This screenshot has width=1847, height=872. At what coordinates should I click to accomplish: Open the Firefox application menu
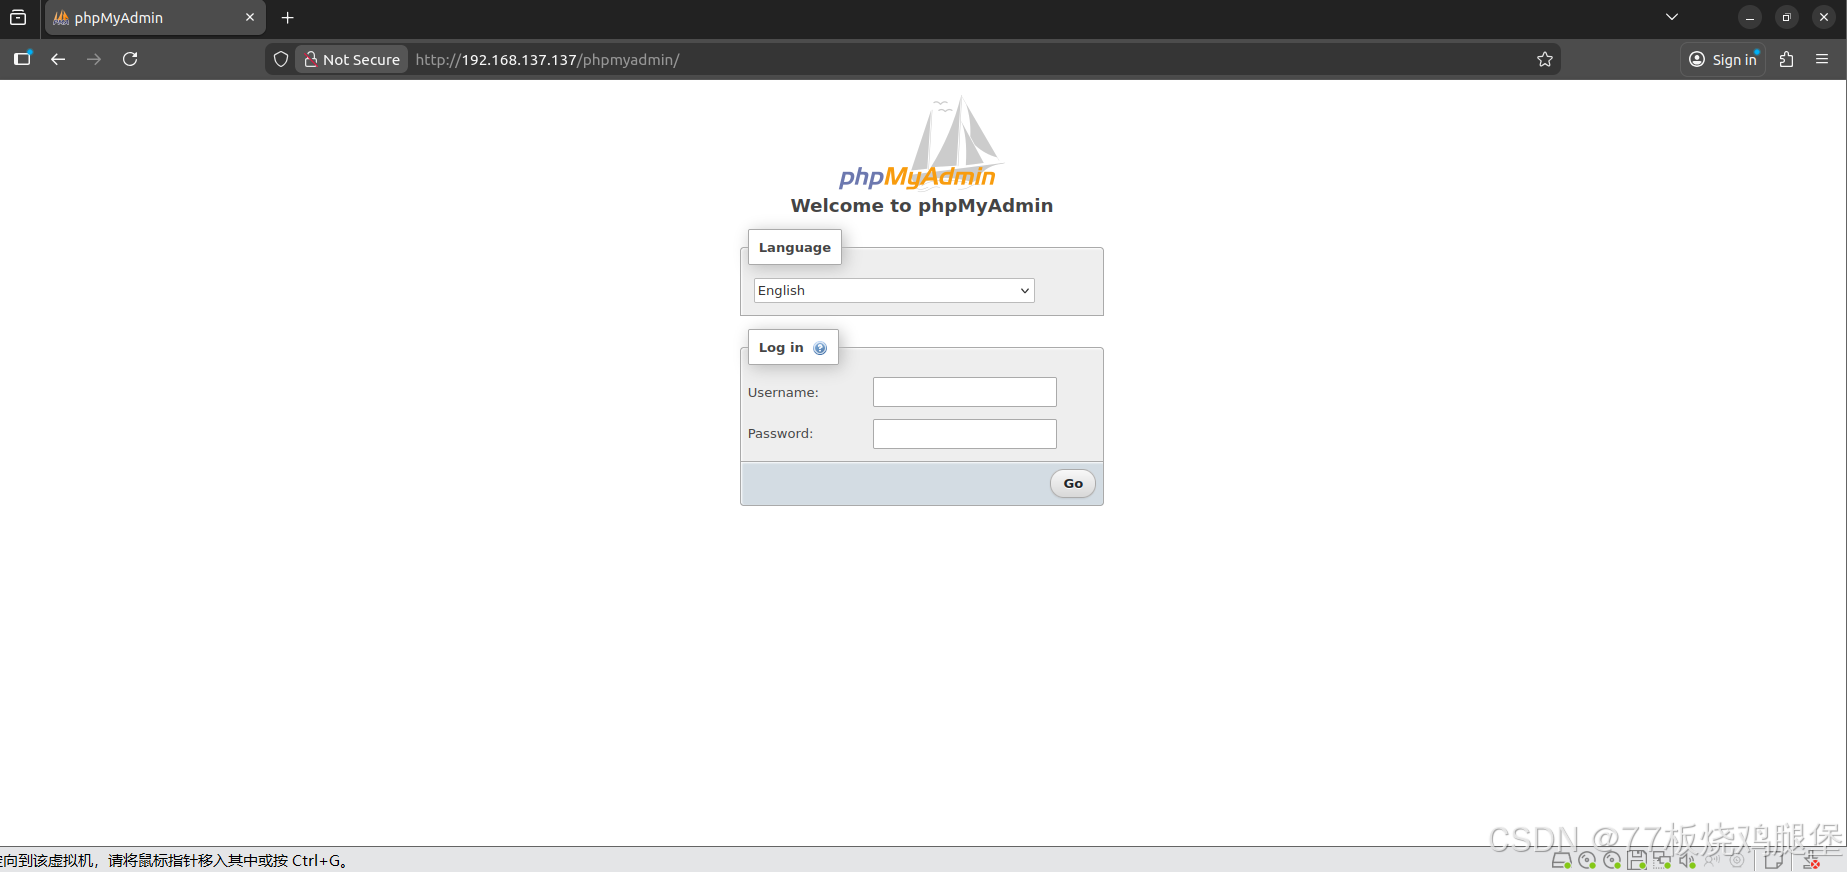pyautogui.click(x=1822, y=59)
